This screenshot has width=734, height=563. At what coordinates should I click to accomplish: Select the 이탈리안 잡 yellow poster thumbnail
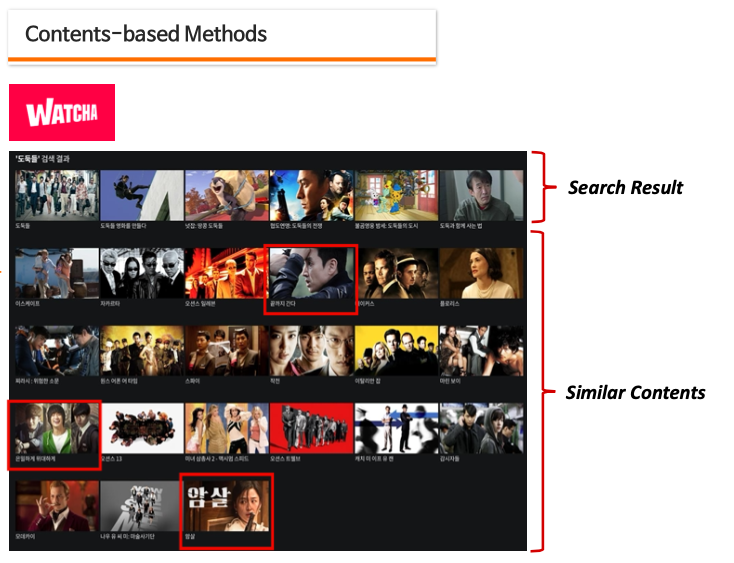tap(396, 351)
